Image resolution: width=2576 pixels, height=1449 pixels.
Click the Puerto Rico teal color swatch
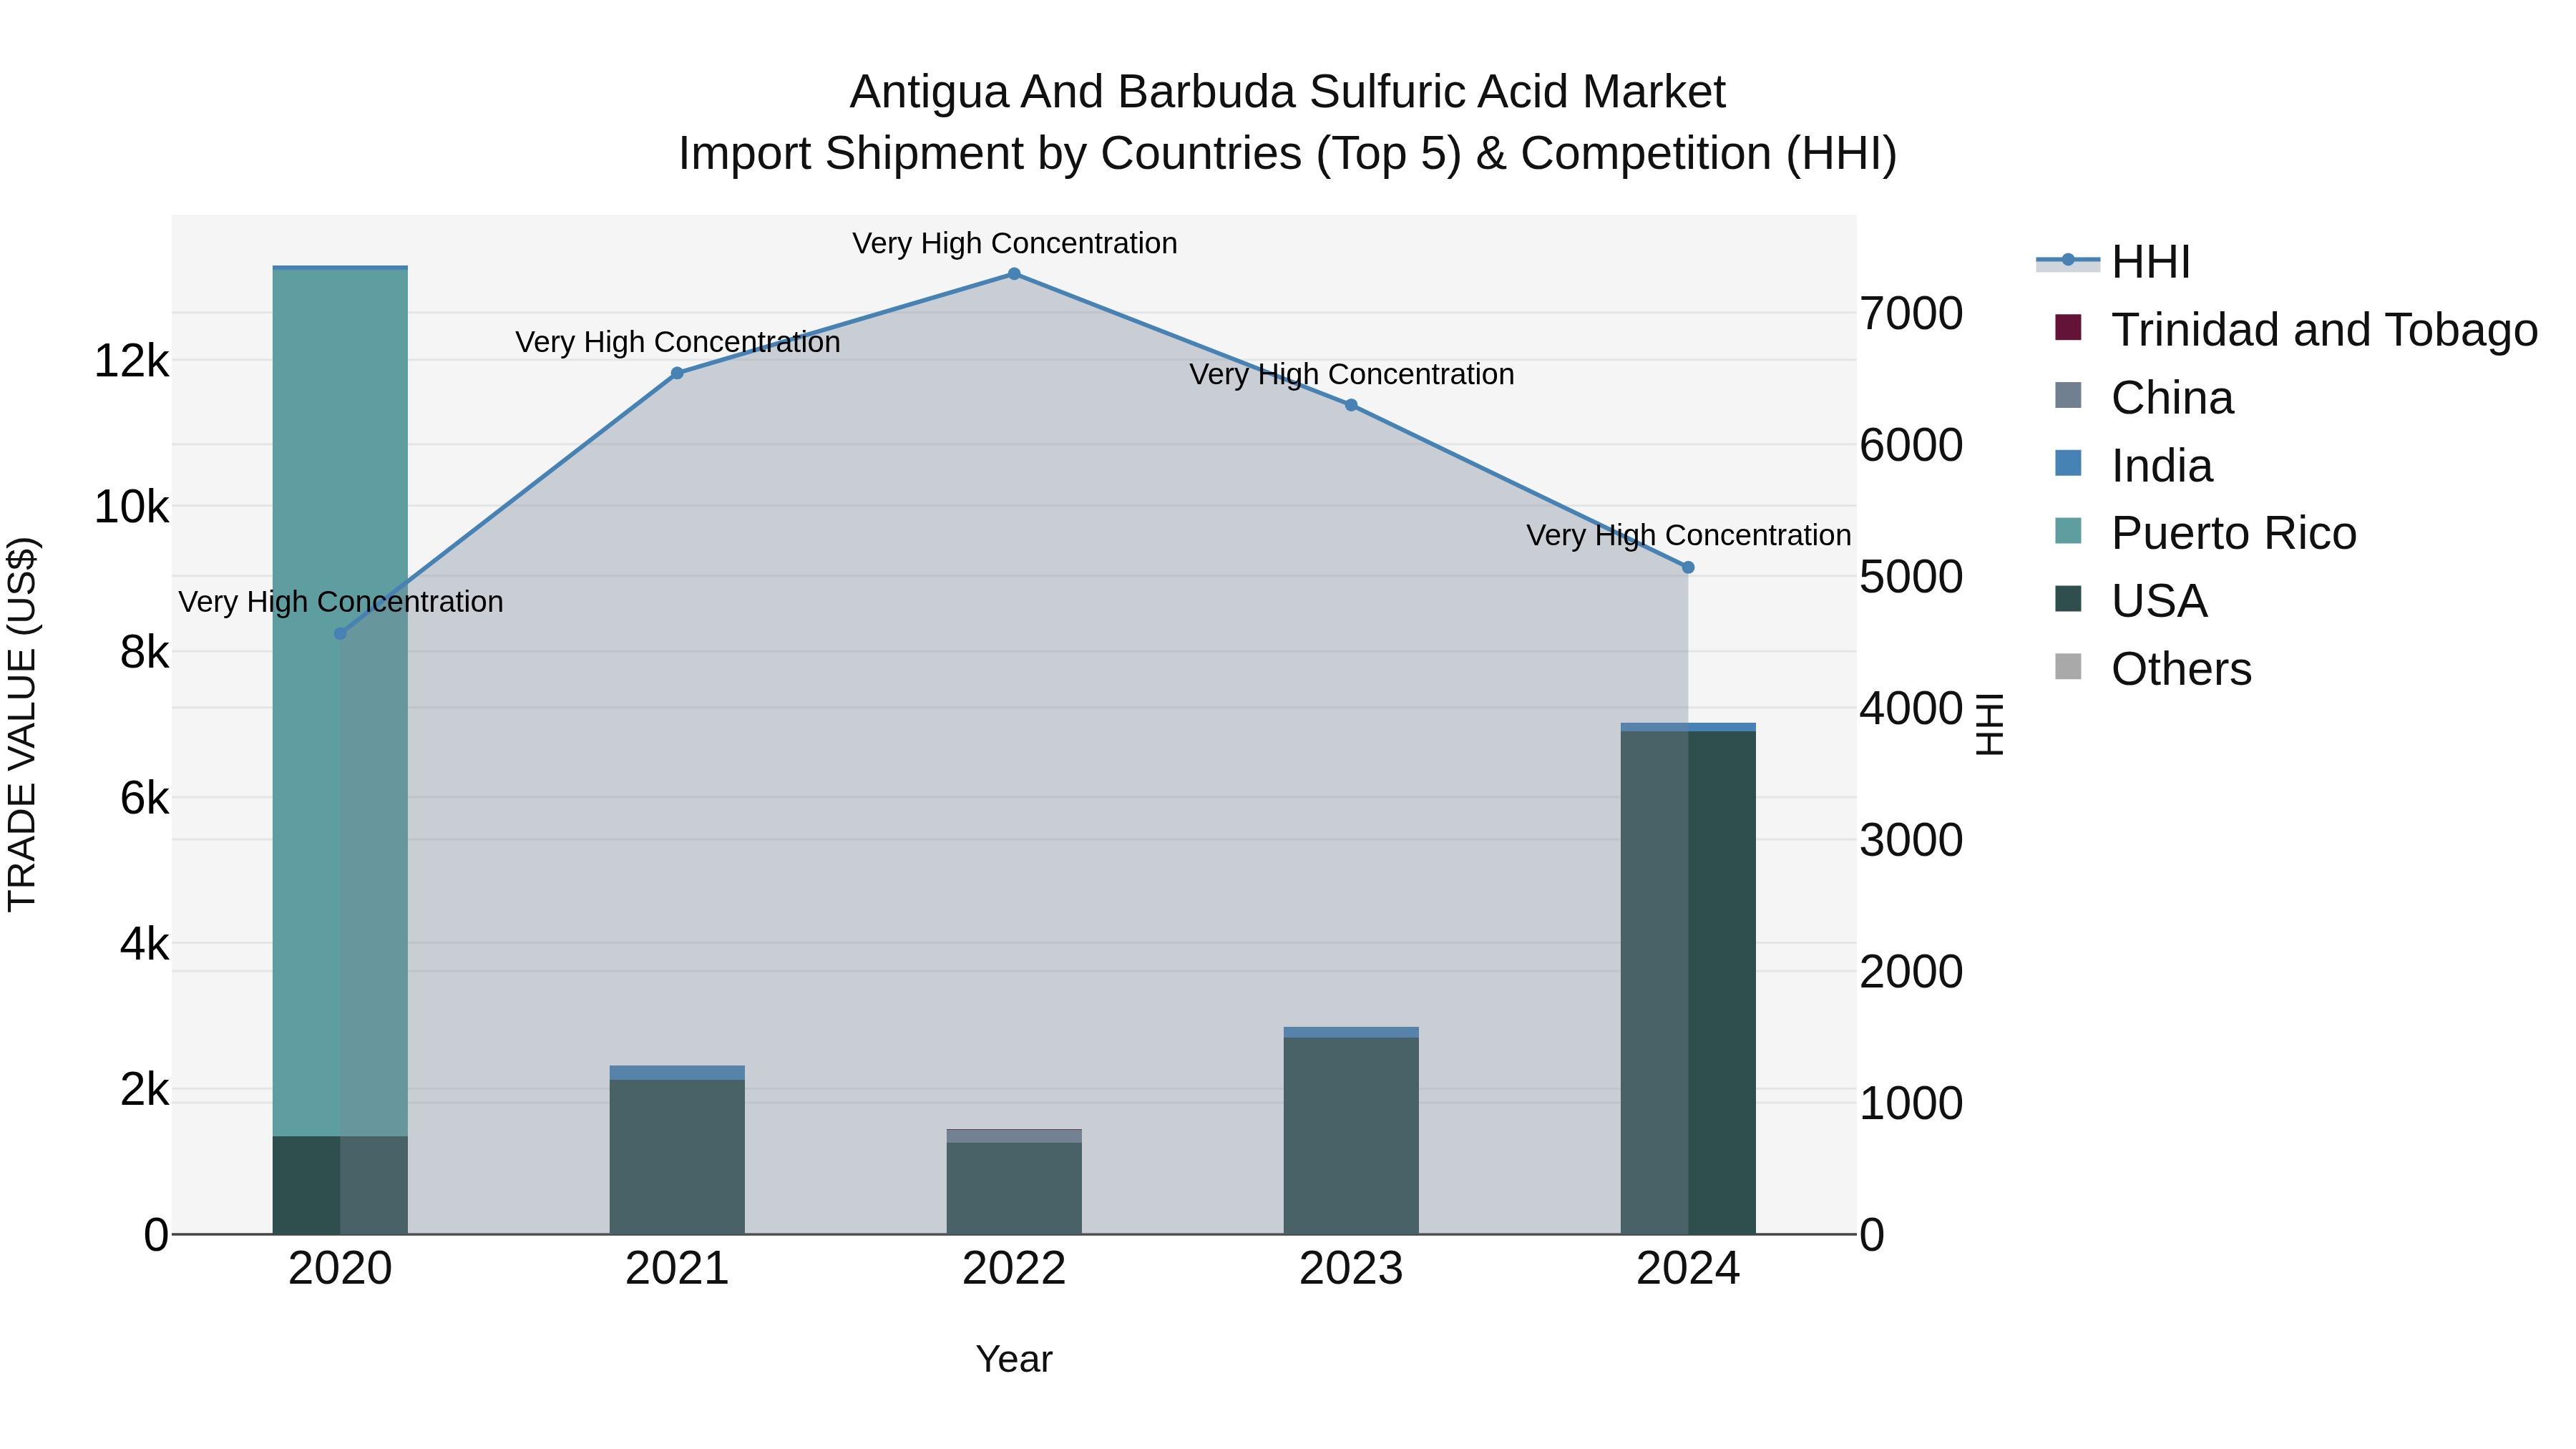click(x=2068, y=531)
